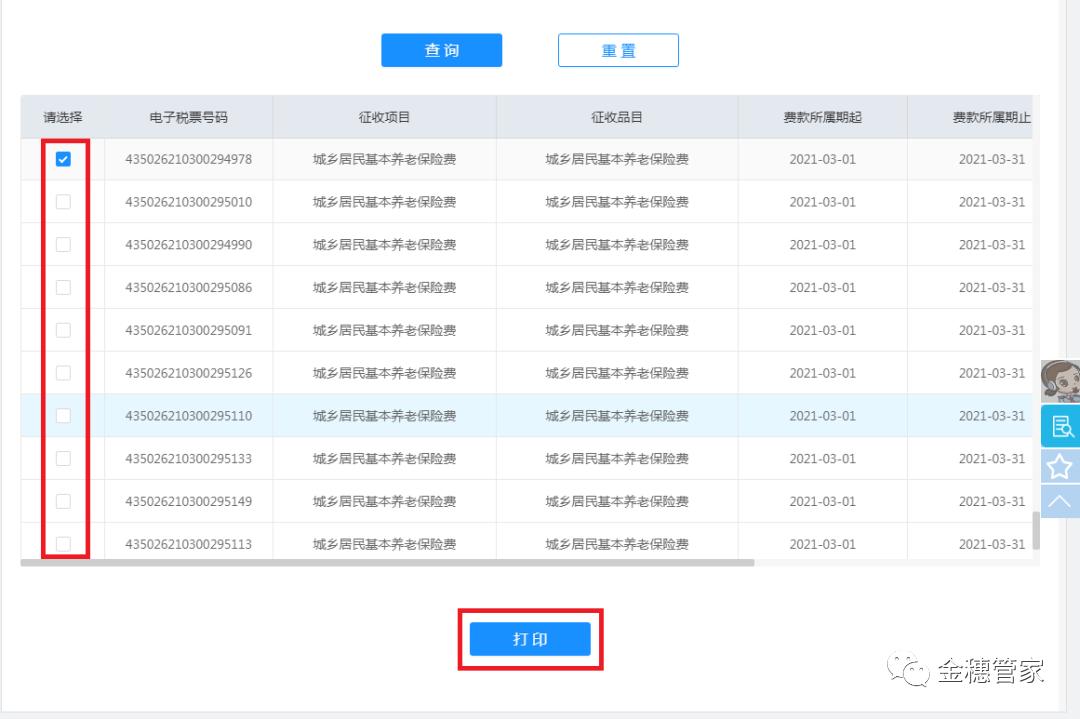Tick the checkbox for receipt 435026210300295149
1080x719 pixels.
point(63,500)
